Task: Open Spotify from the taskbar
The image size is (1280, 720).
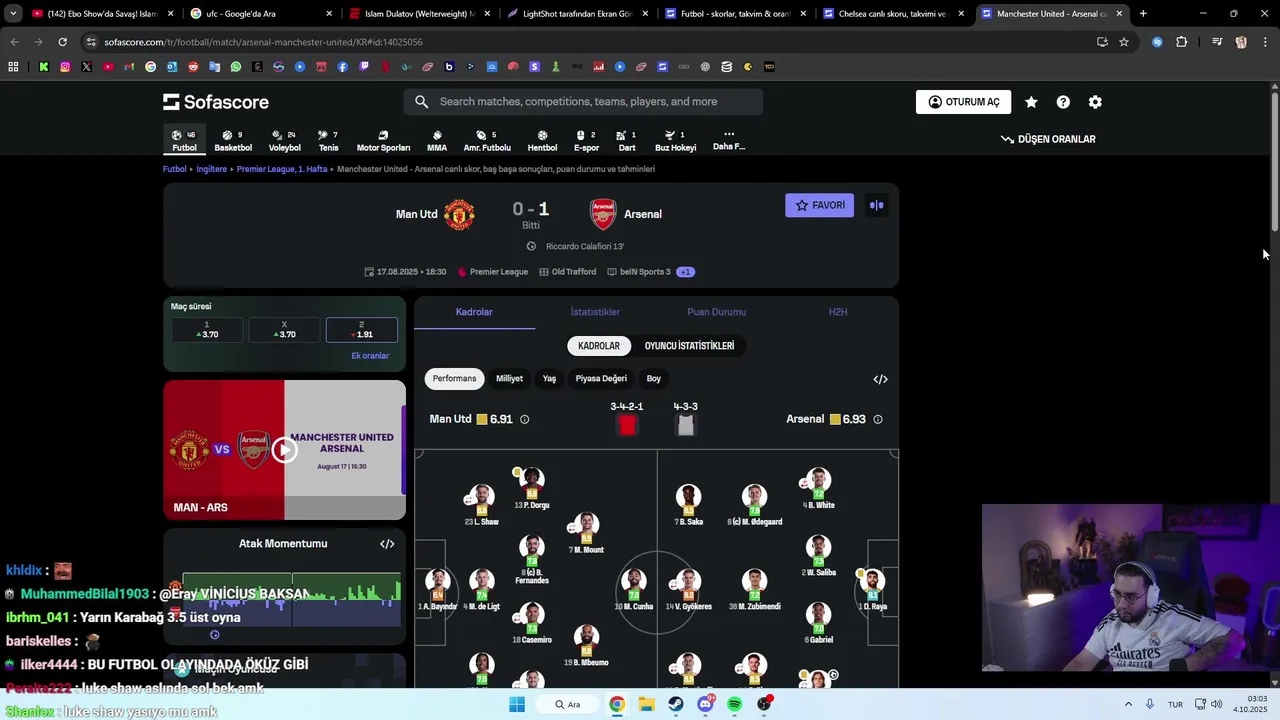Action: point(735,704)
